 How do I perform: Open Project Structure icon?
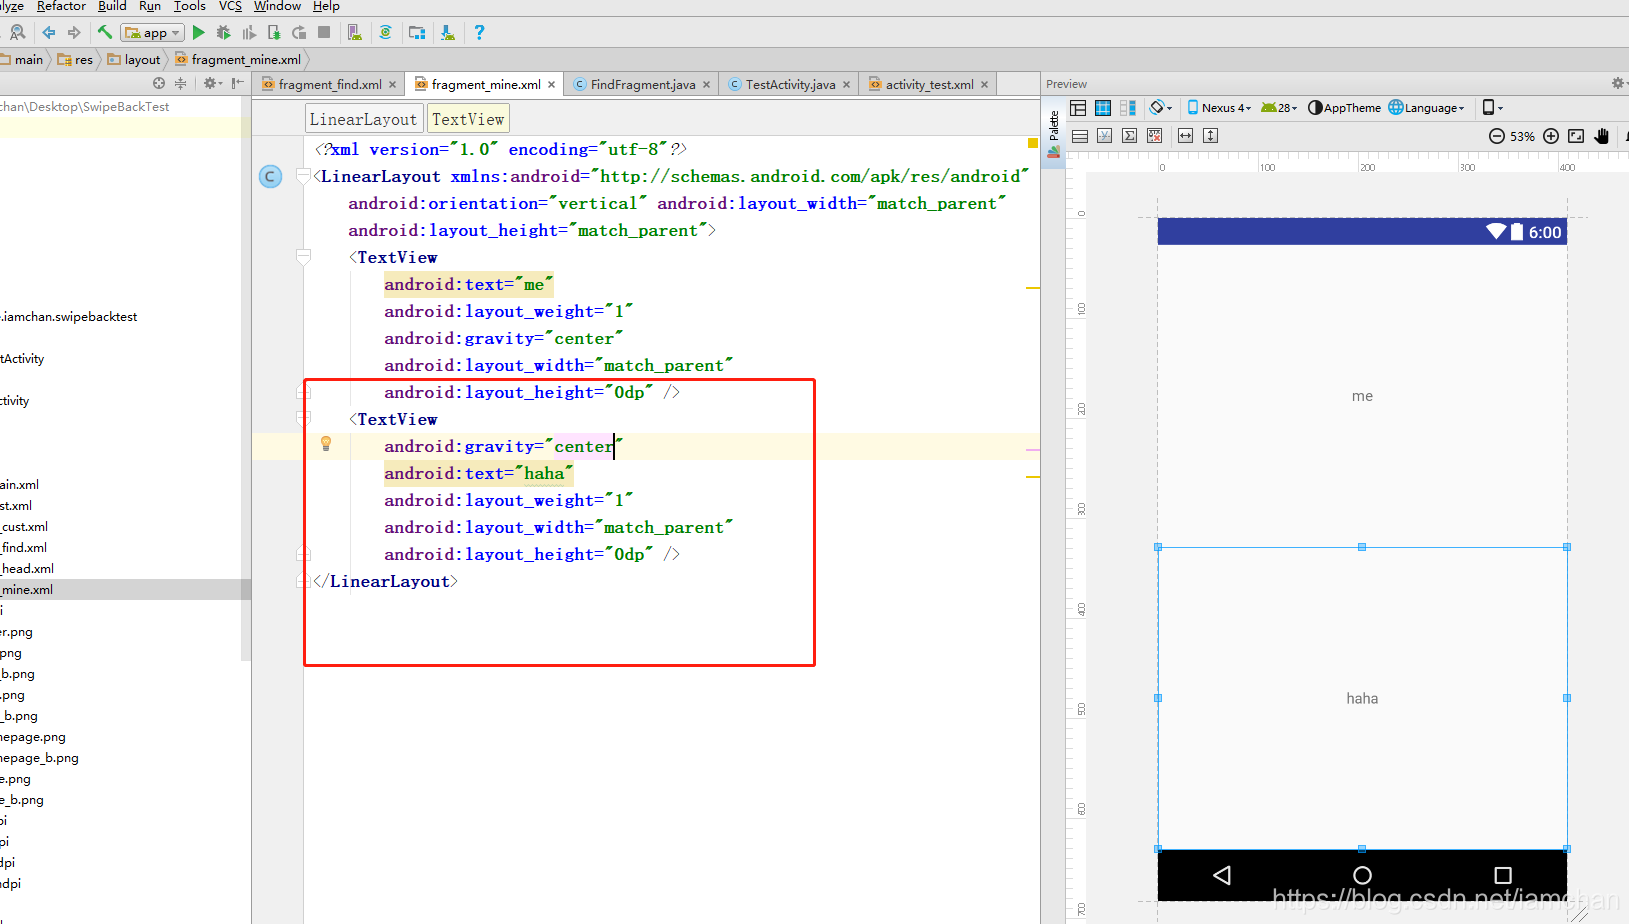click(x=417, y=32)
